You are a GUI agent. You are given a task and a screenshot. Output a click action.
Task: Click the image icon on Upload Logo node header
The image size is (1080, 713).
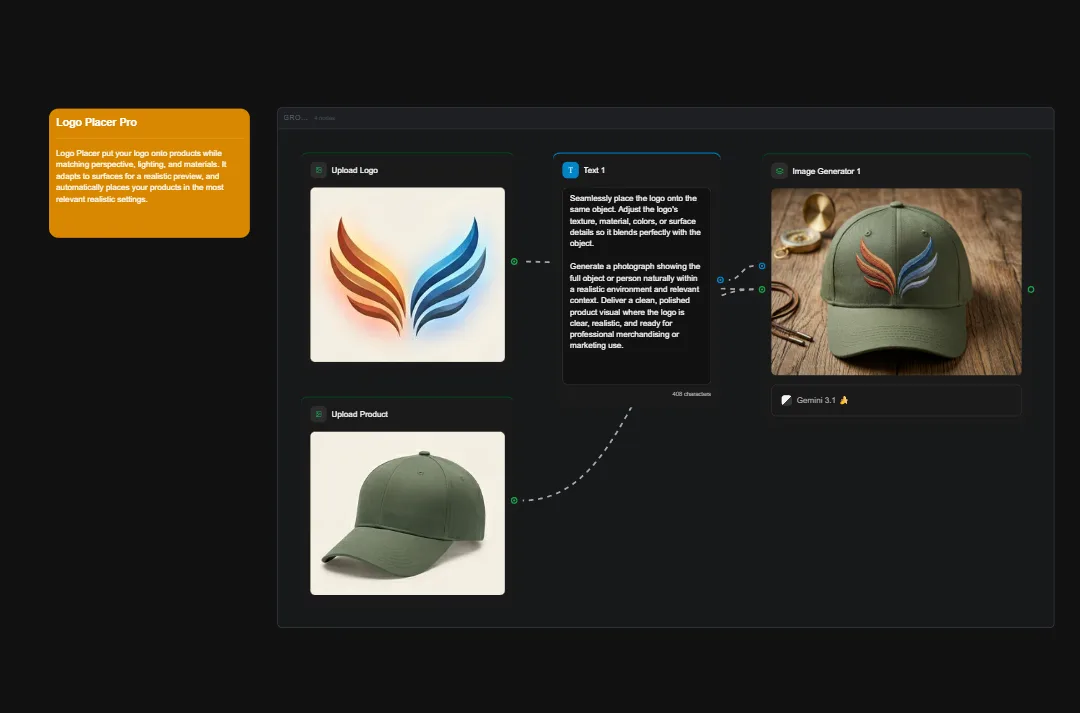[319, 170]
